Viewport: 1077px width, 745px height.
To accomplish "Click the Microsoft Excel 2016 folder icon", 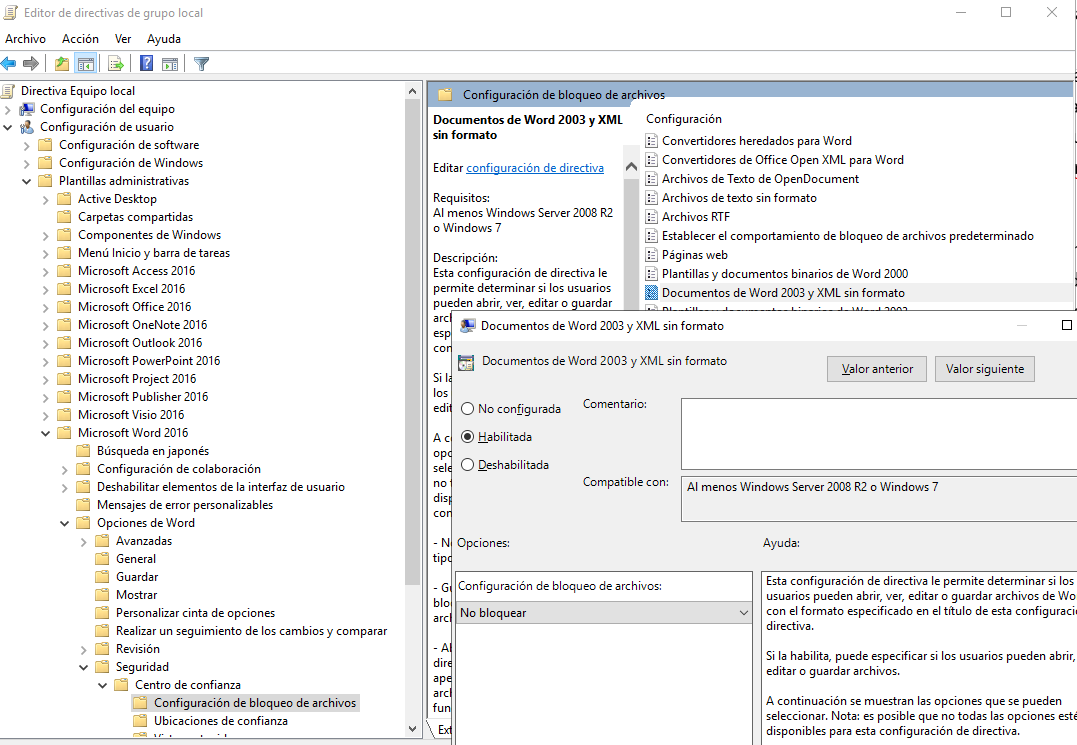I will click(x=64, y=288).
